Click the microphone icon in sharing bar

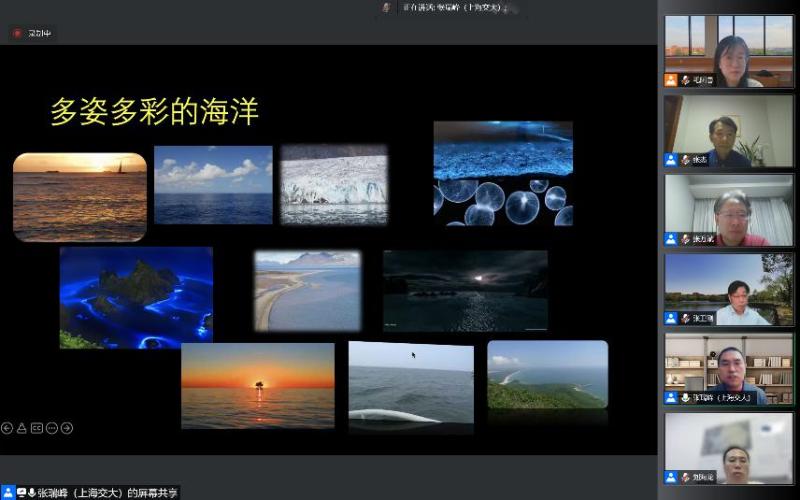click(32, 493)
